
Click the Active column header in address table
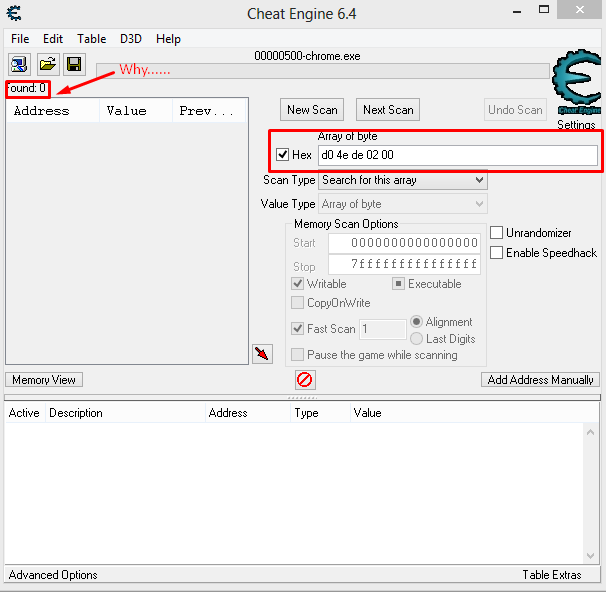pyautogui.click(x=25, y=413)
